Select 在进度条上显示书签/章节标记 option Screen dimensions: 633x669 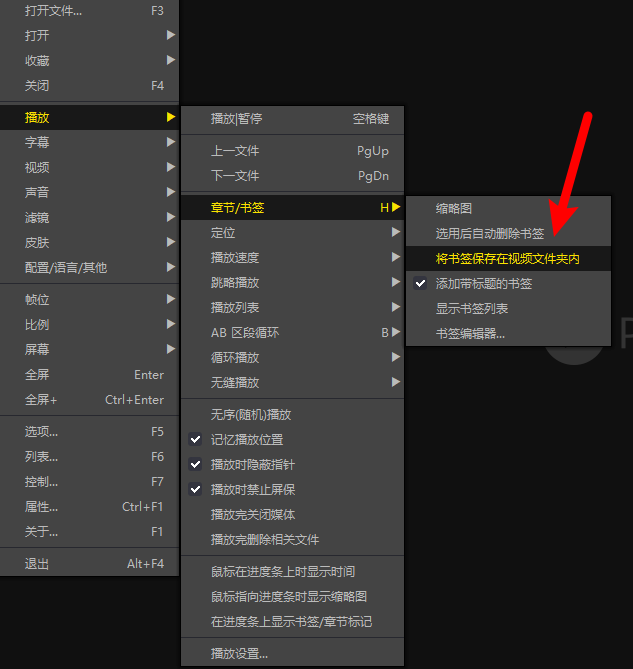(291, 622)
